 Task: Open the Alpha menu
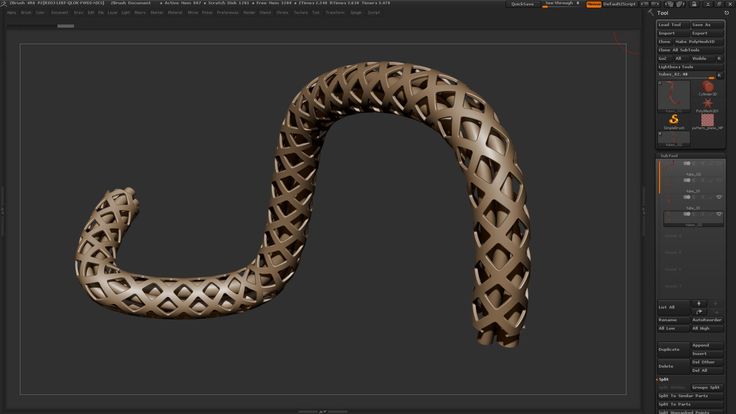[x=11, y=13]
